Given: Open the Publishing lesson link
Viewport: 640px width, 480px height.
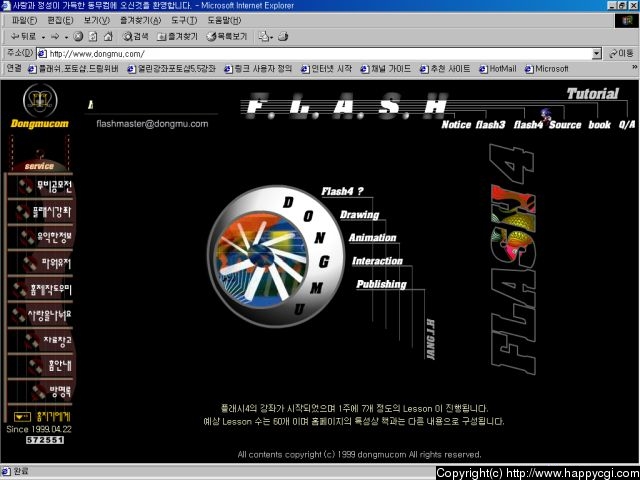Looking at the screenshot, I should pos(382,284).
